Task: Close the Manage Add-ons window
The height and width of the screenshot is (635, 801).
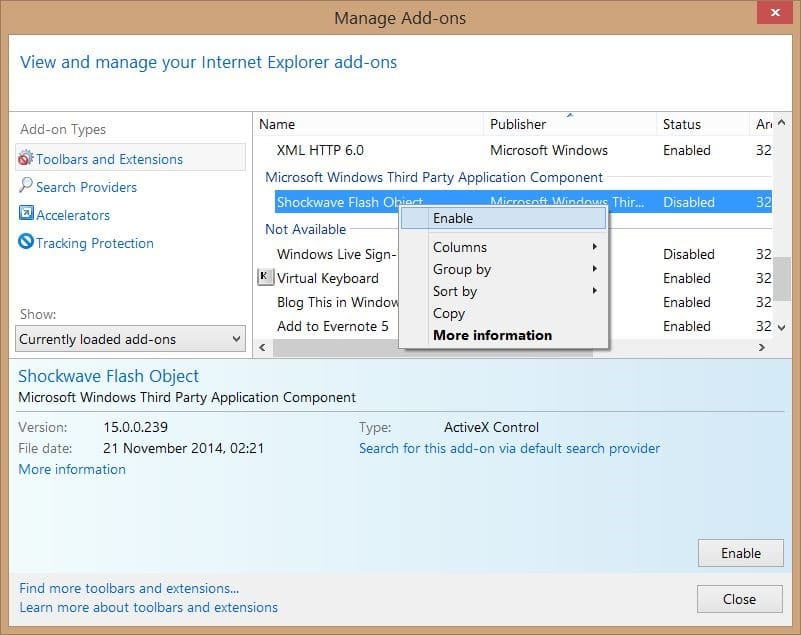Action: coord(774,12)
